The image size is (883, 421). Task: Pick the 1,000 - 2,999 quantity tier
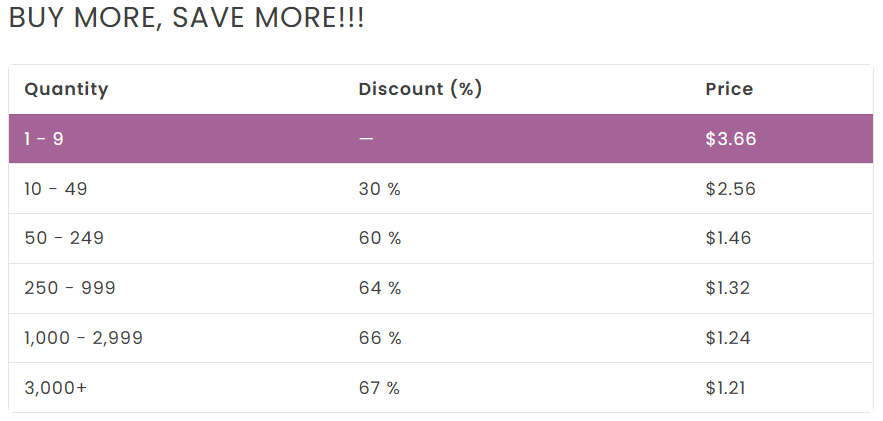[x=83, y=338]
